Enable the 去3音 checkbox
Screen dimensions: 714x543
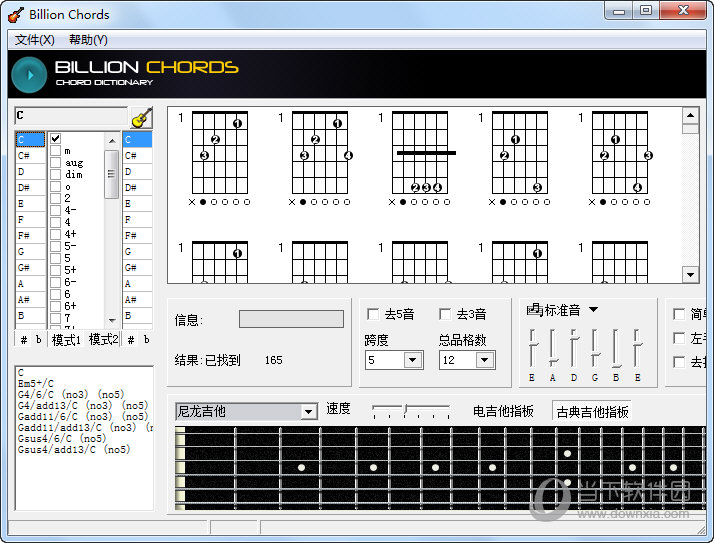(444, 314)
